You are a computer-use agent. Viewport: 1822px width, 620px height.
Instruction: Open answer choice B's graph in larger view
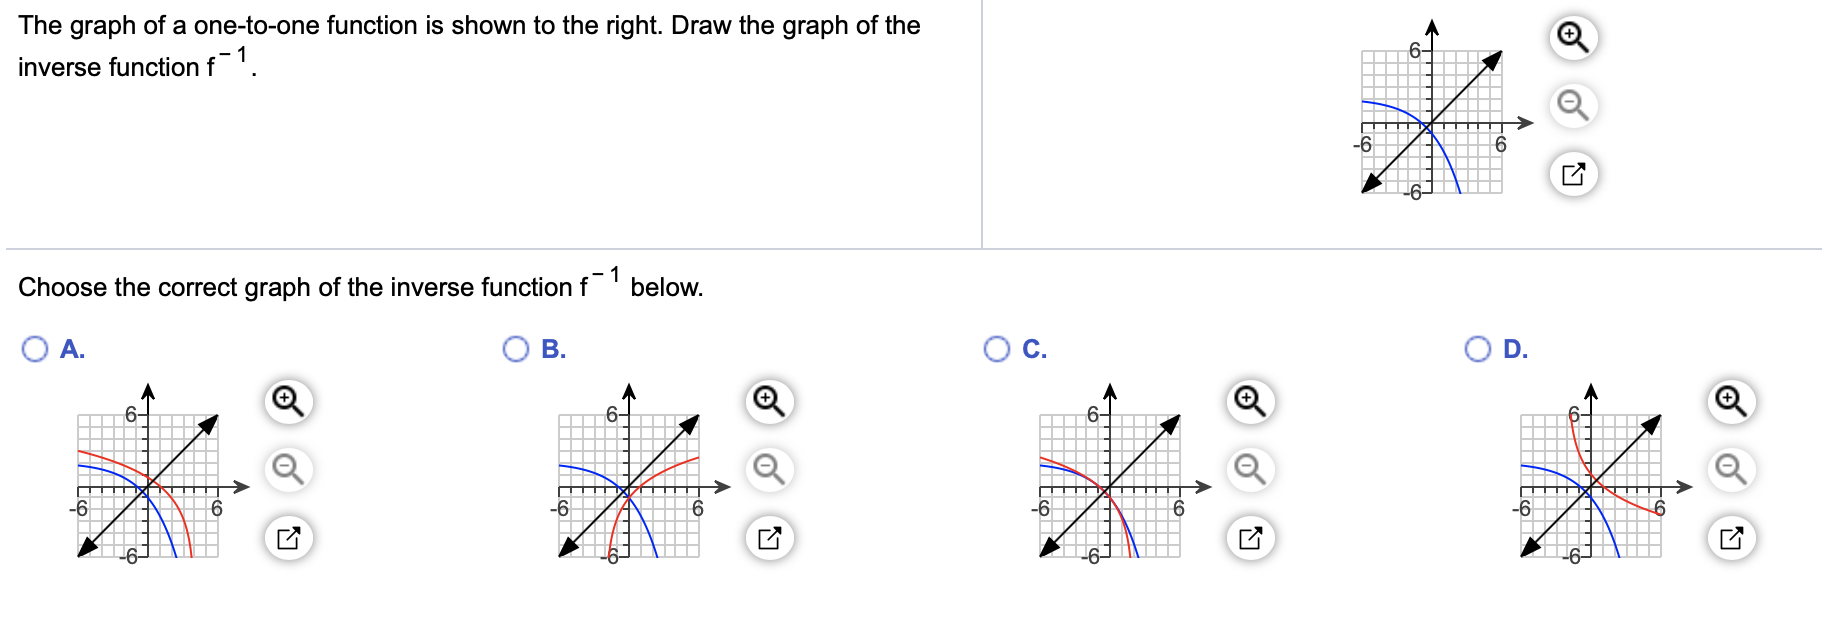(x=767, y=537)
